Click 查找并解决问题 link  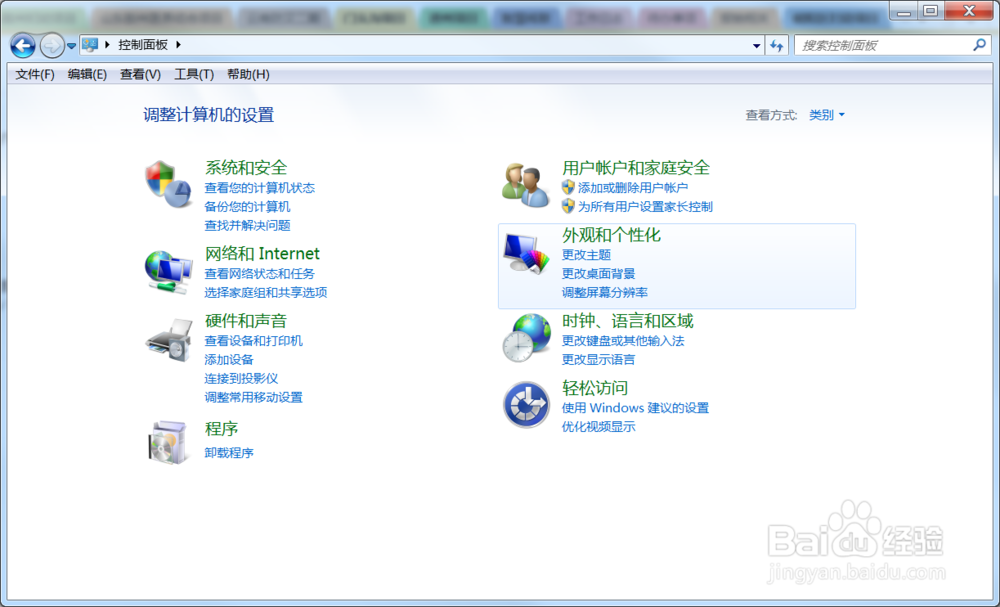tap(247, 225)
